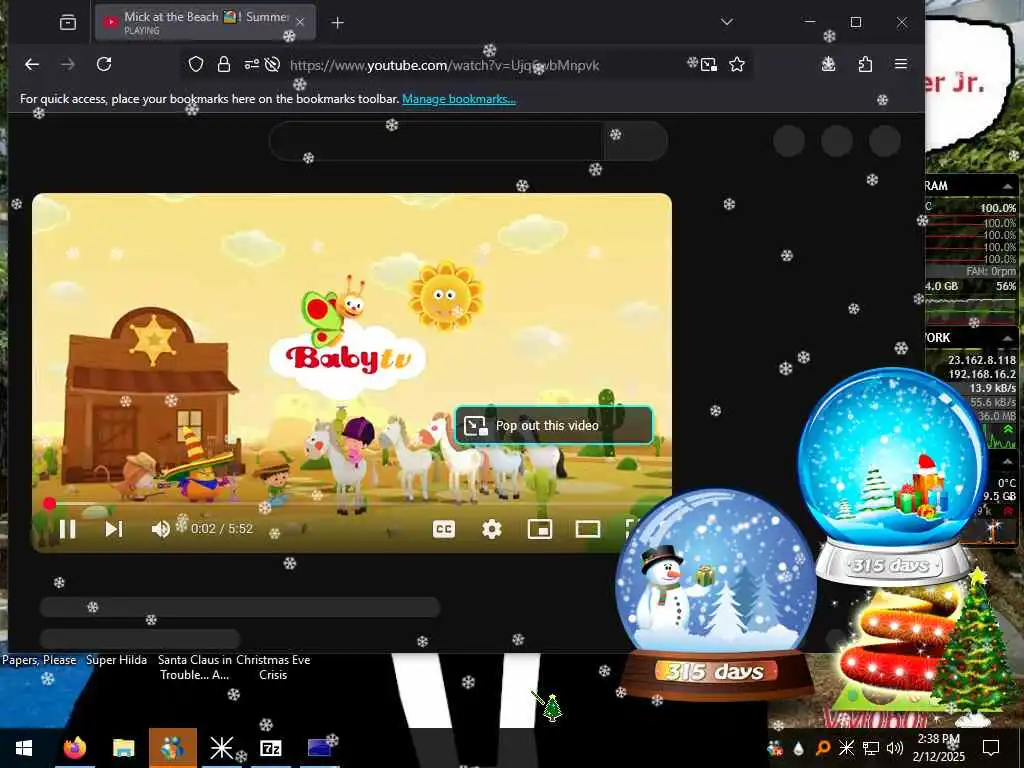Open the Firefox hamburger application menu

coord(901,64)
